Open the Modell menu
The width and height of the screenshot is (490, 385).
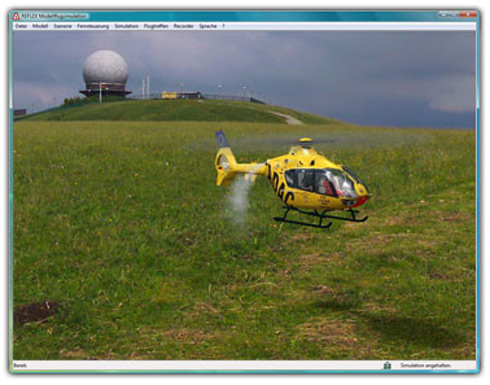coord(40,26)
